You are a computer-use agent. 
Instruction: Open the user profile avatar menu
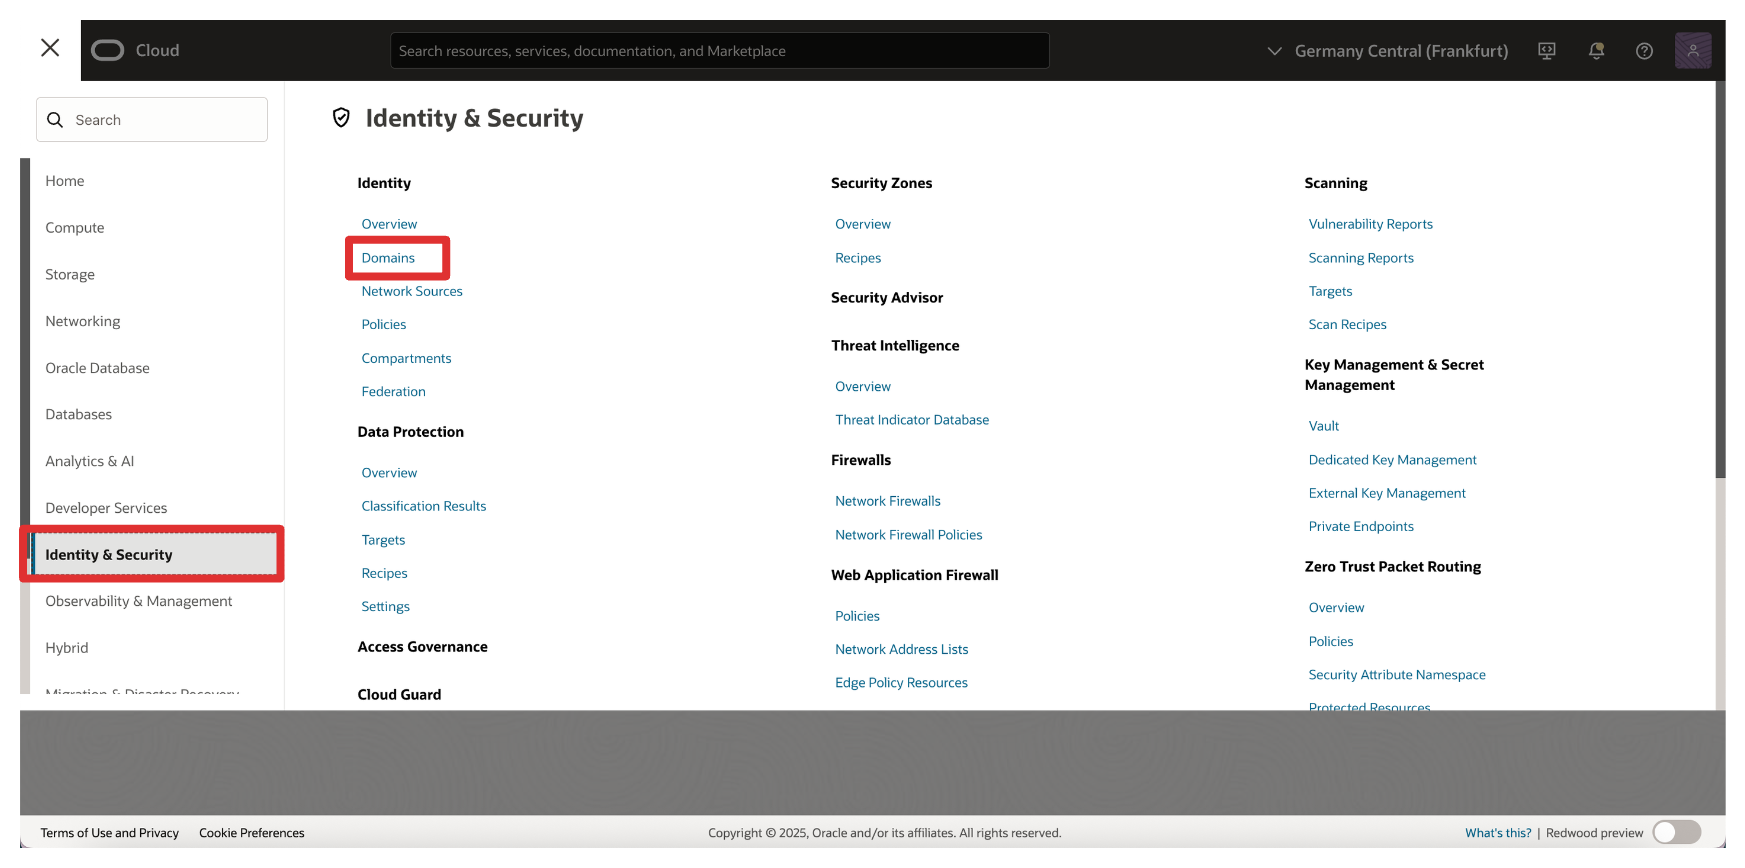(x=1692, y=50)
